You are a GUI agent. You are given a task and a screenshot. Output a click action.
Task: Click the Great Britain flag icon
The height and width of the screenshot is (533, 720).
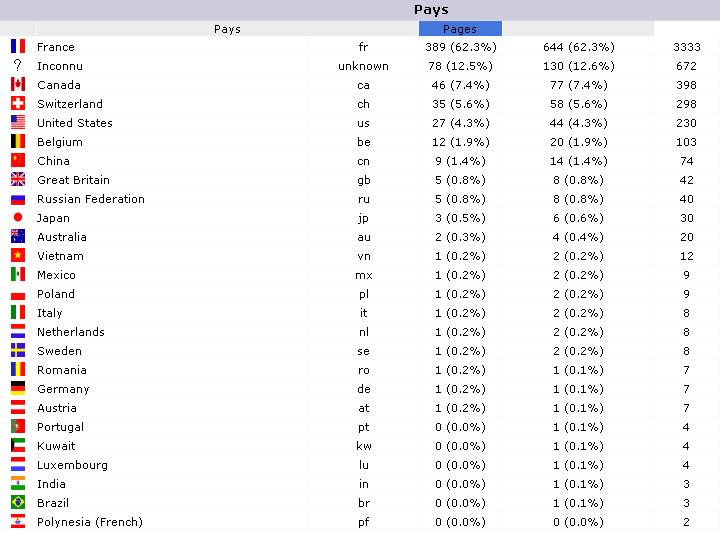(18, 179)
